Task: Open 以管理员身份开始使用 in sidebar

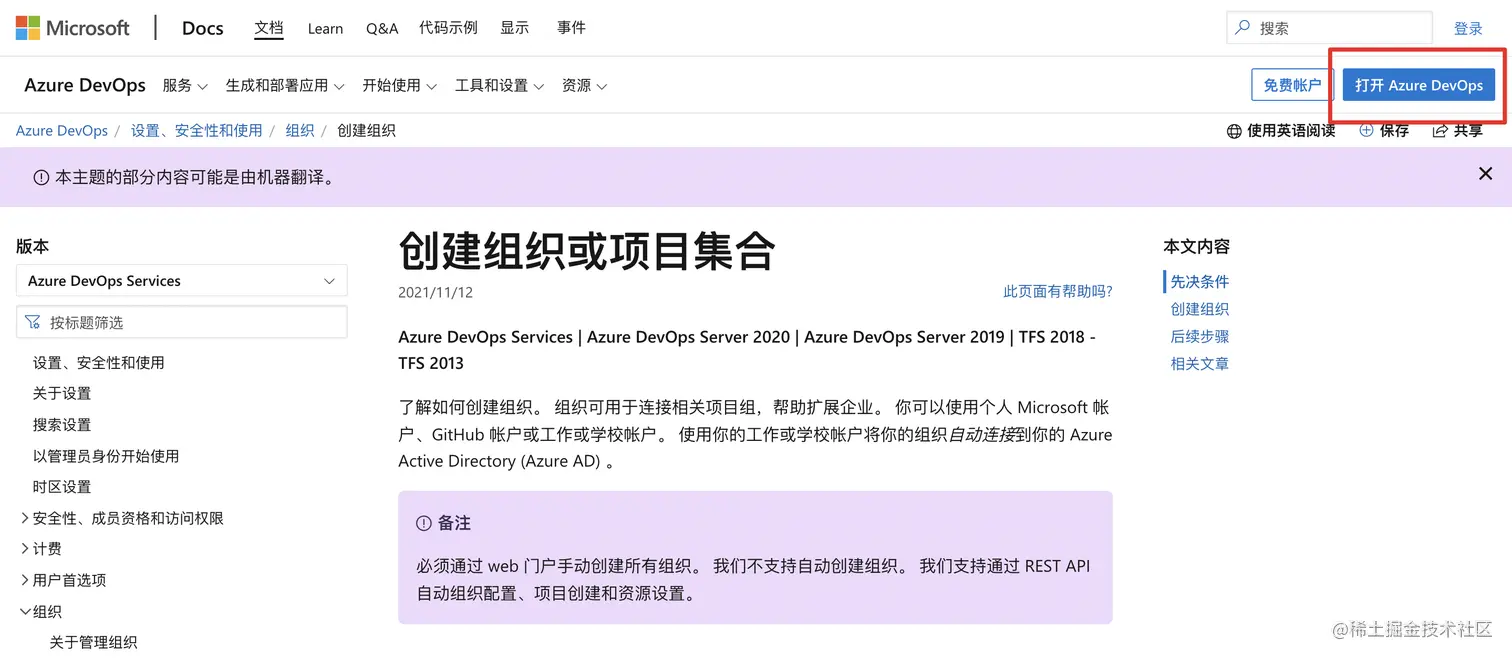Action: pyautogui.click(x=106, y=456)
